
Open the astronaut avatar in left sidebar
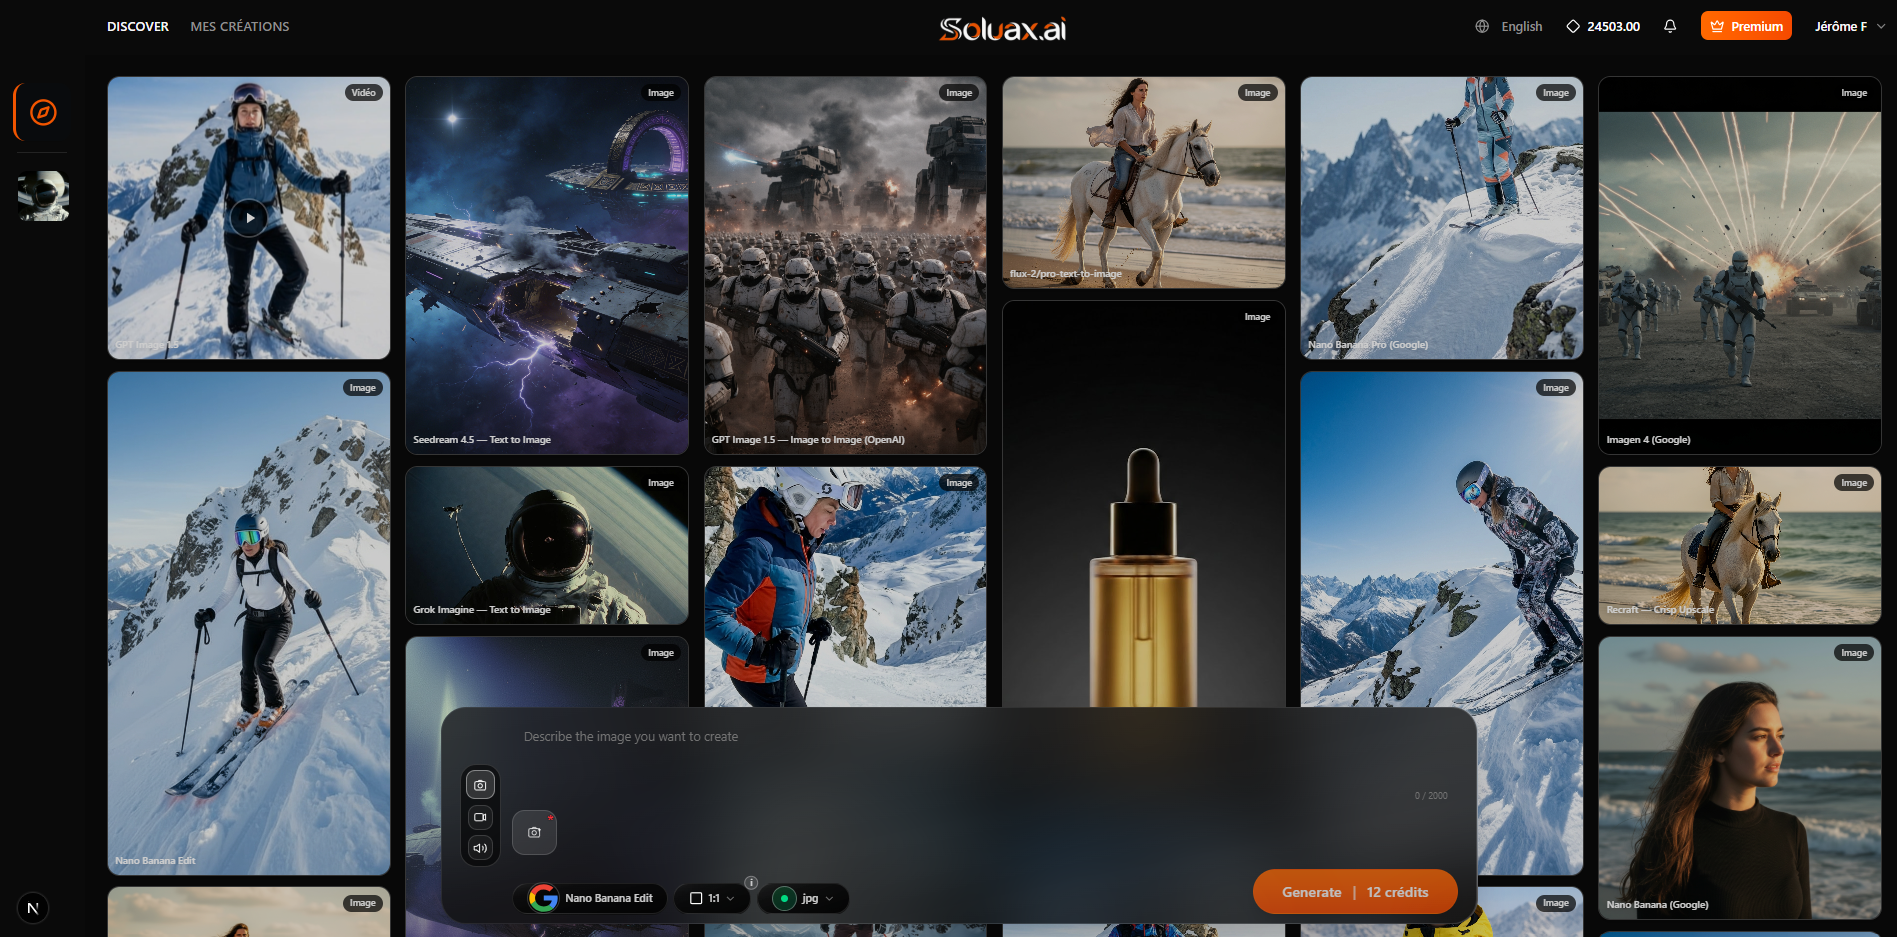[43, 196]
